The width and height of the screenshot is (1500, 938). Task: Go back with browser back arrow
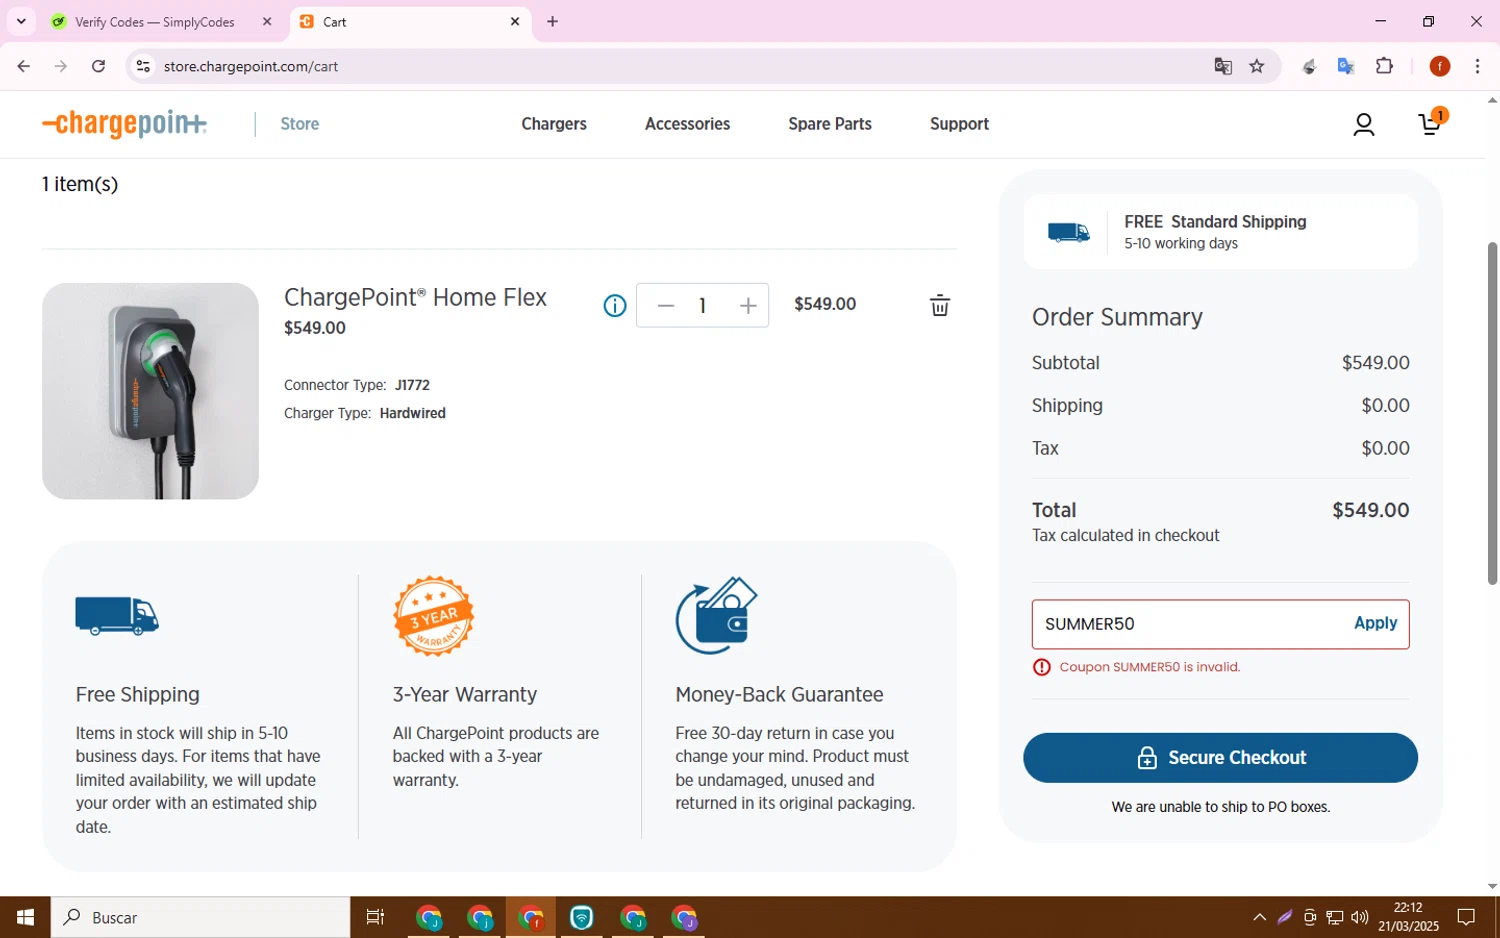pos(23,66)
